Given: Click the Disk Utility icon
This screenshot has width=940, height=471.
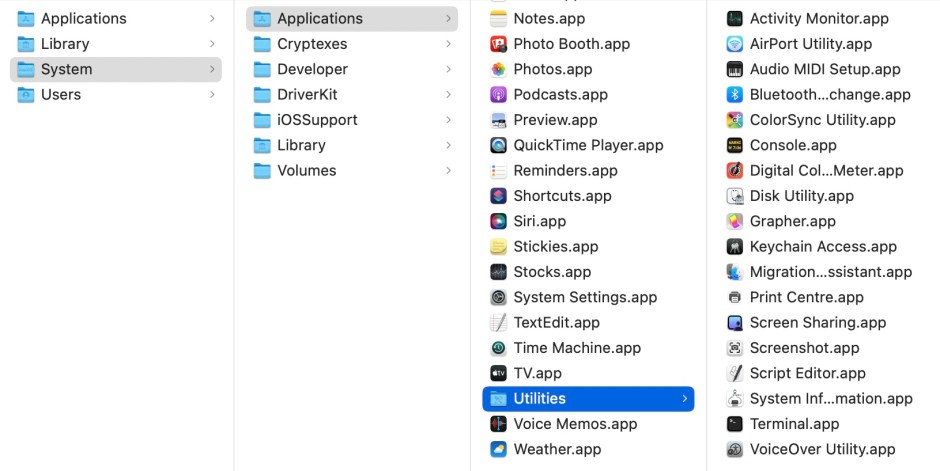Looking at the screenshot, I should [x=734, y=196].
